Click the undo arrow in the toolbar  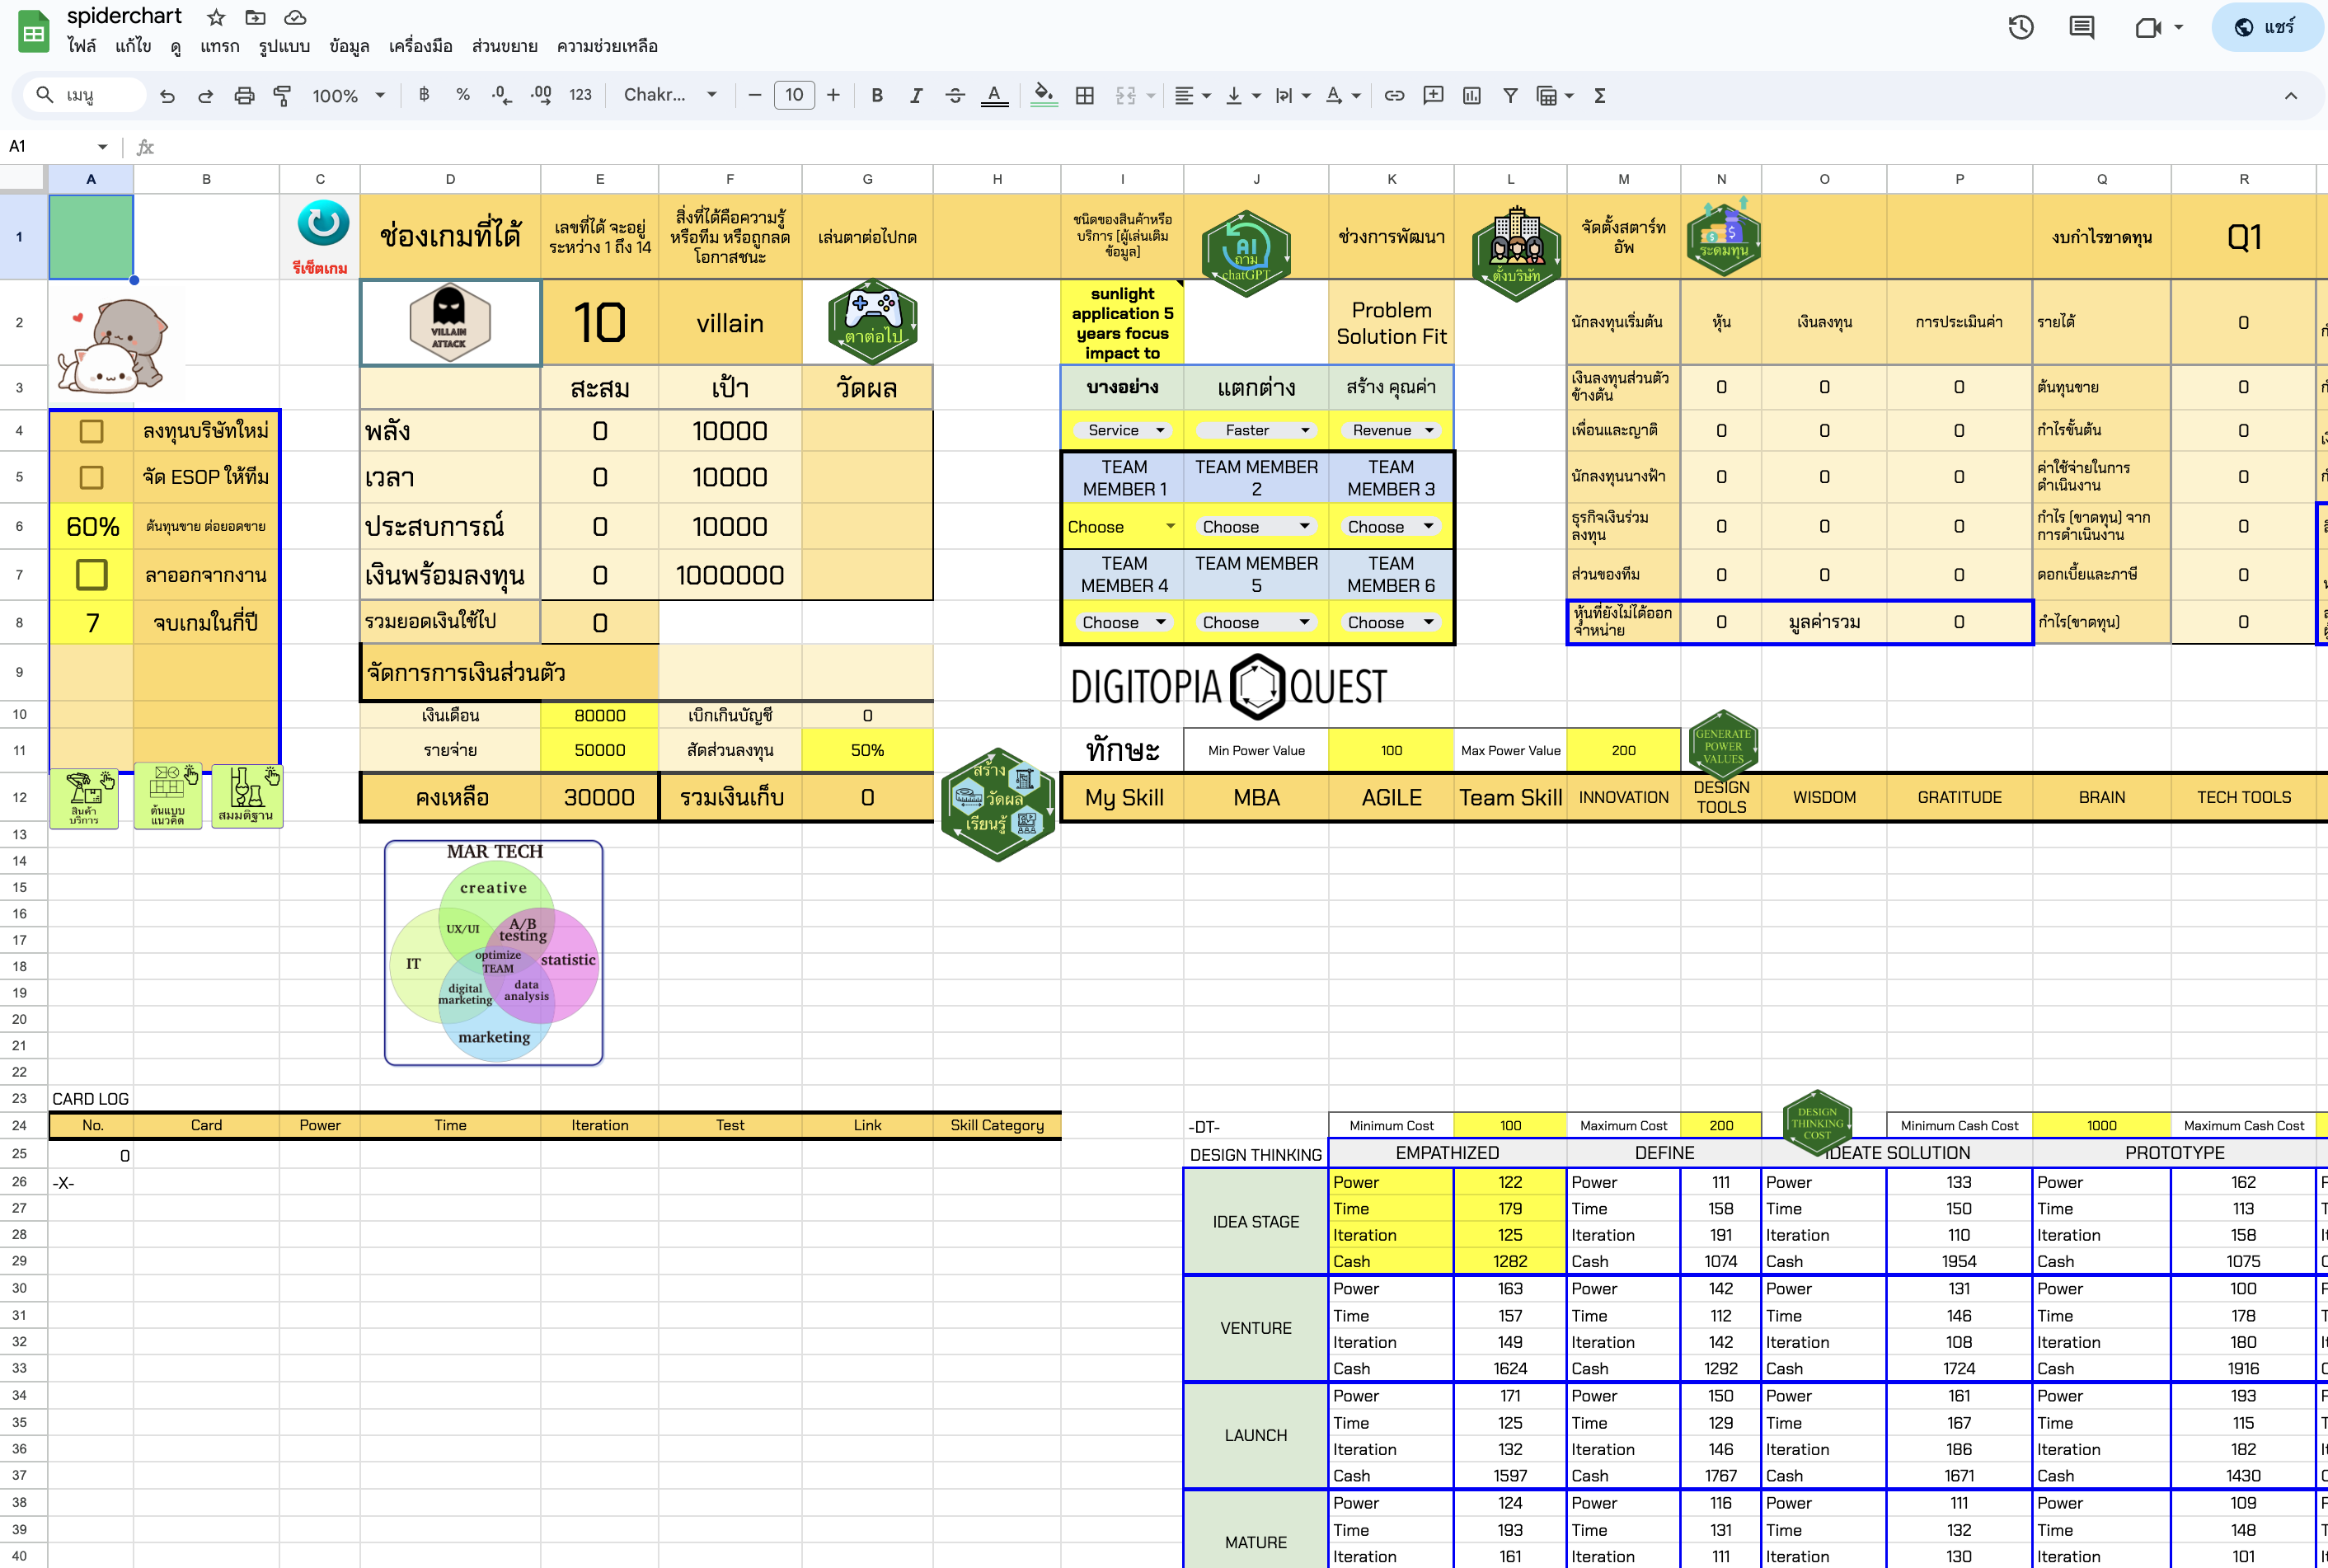(167, 96)
